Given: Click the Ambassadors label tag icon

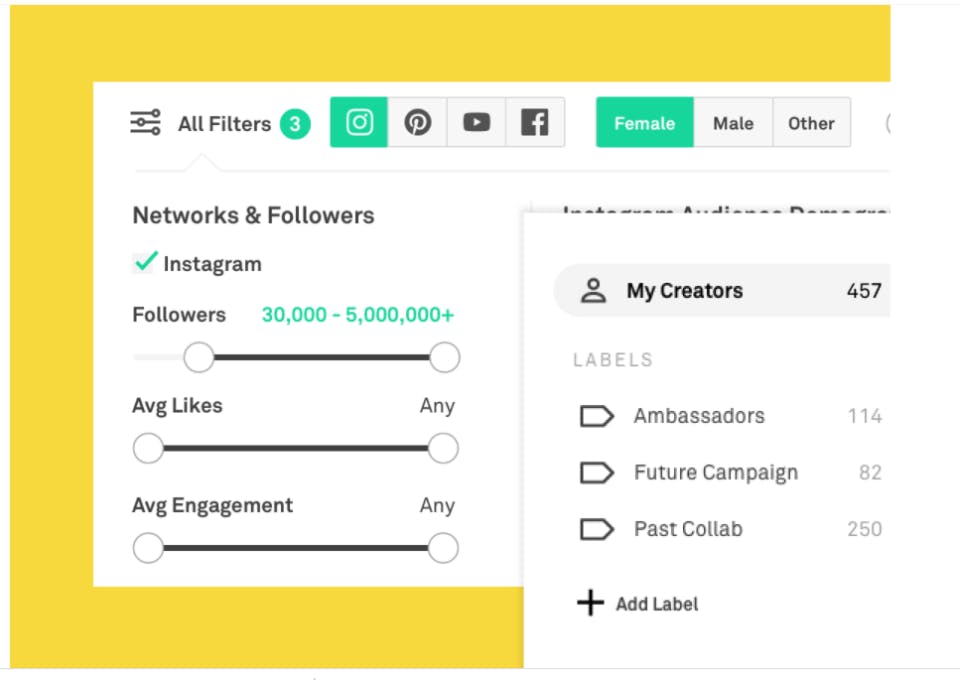Looking at the screenshot, I should (597, 416).
